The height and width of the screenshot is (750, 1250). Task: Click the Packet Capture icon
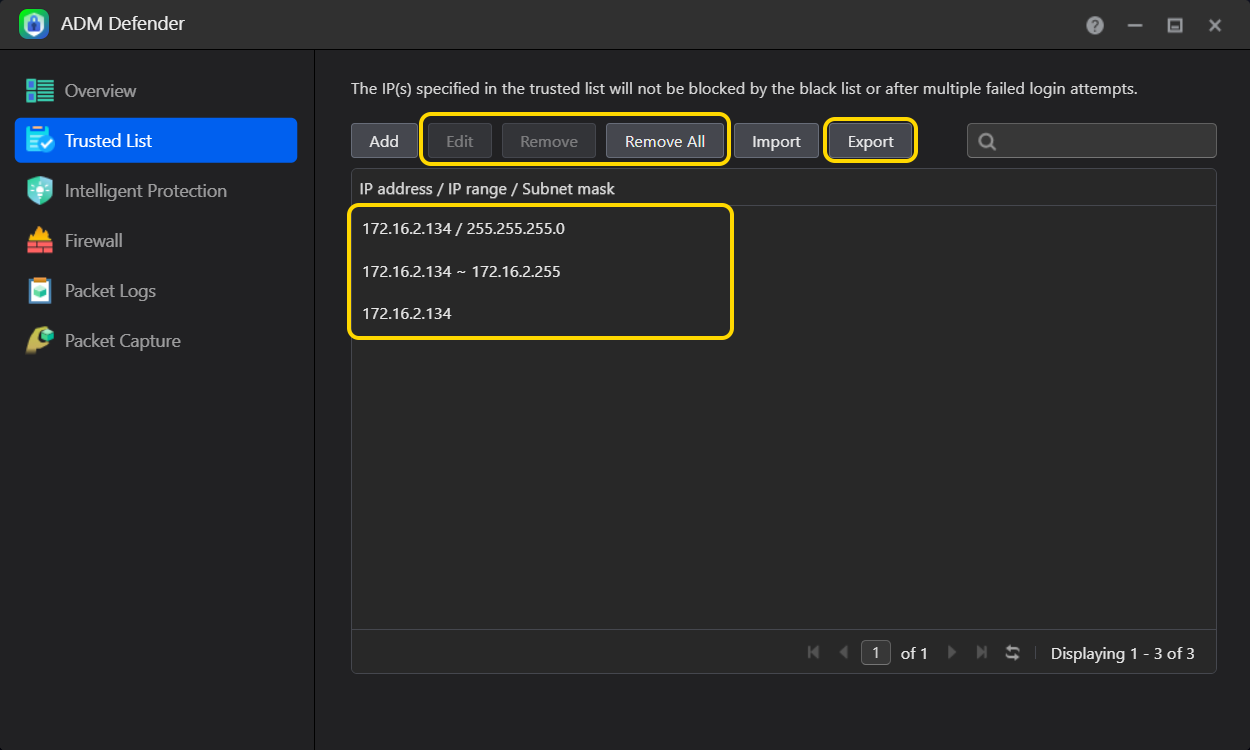tap(40, 341)
